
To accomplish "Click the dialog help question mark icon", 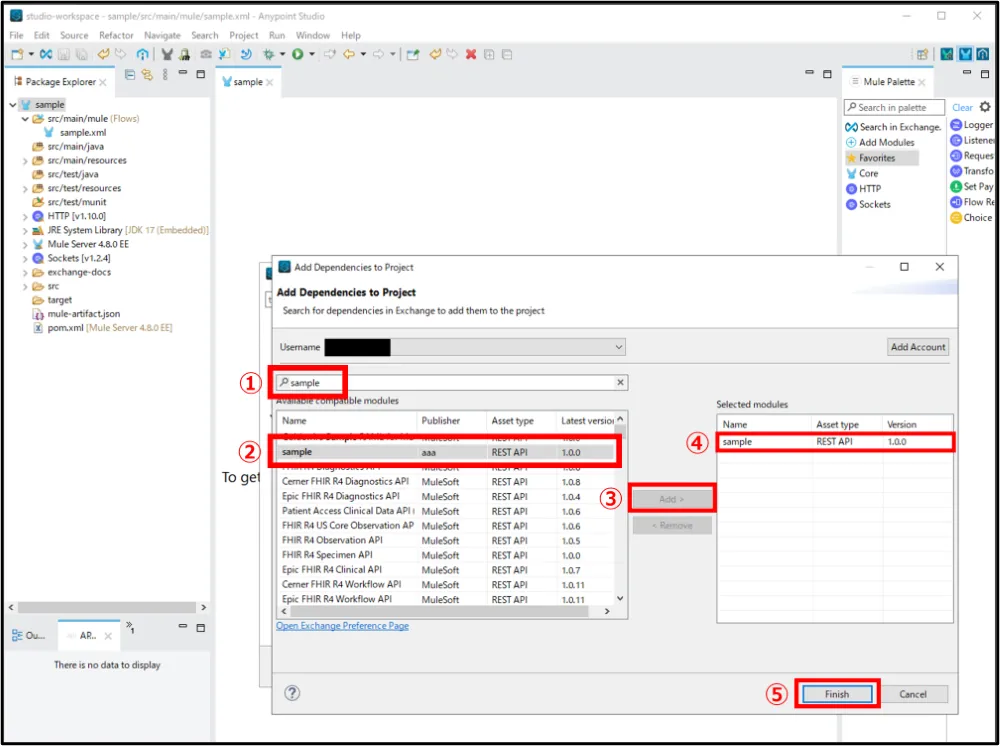I will 292,693.
